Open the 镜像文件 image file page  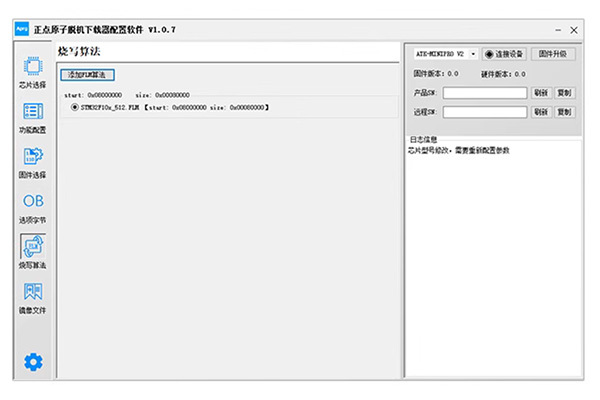(x=33, y=299)
